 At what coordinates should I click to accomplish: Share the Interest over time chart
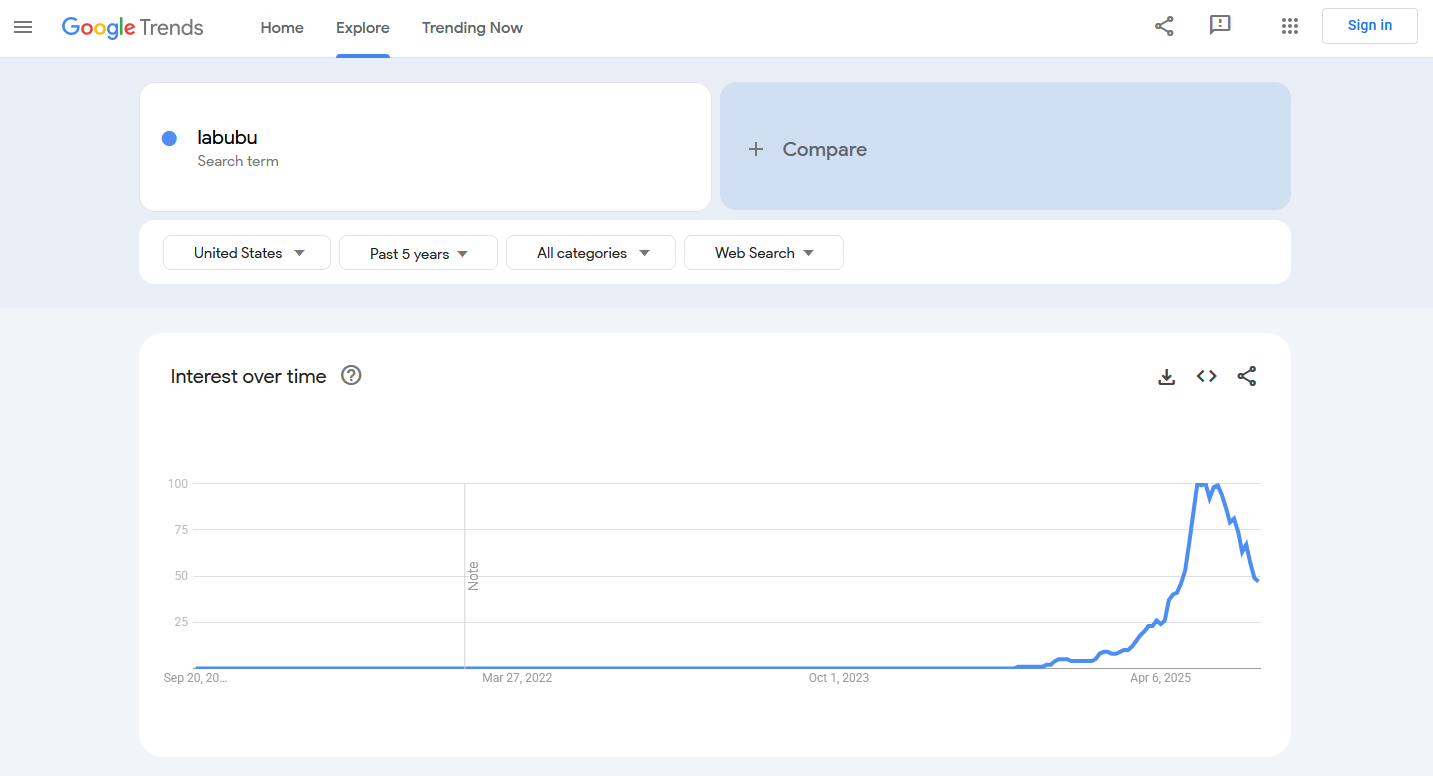(x=1247, y=377)
